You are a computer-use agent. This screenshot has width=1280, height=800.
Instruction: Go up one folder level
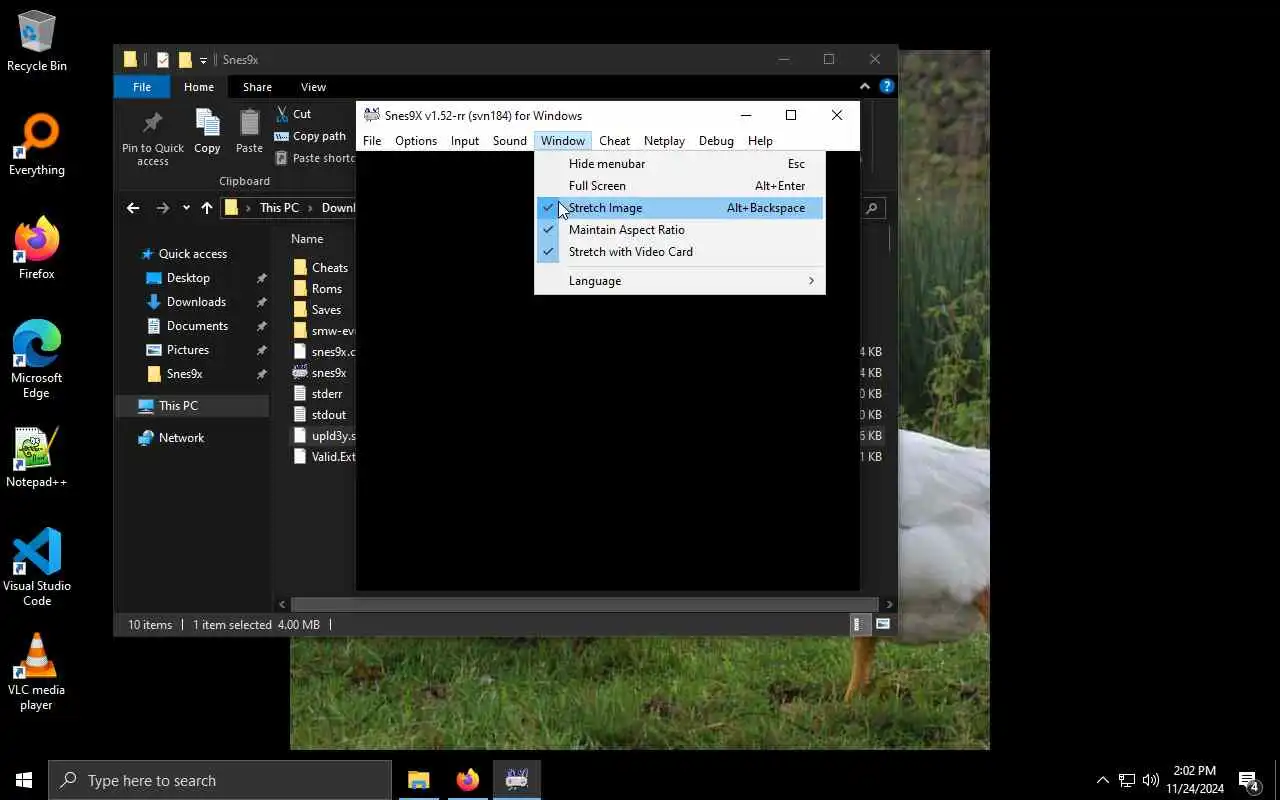(x=207, y=208)
